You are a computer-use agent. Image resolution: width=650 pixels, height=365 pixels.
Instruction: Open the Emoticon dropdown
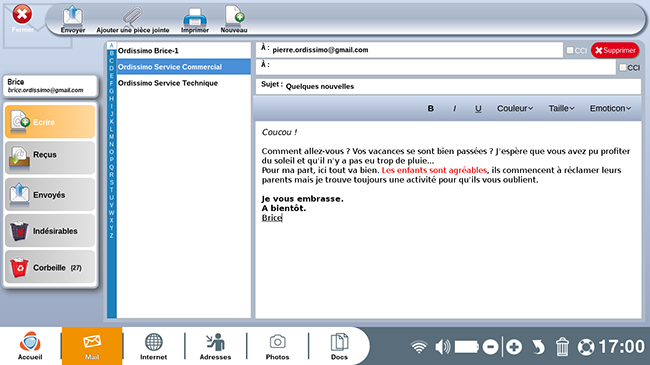[x=610, y=108]
